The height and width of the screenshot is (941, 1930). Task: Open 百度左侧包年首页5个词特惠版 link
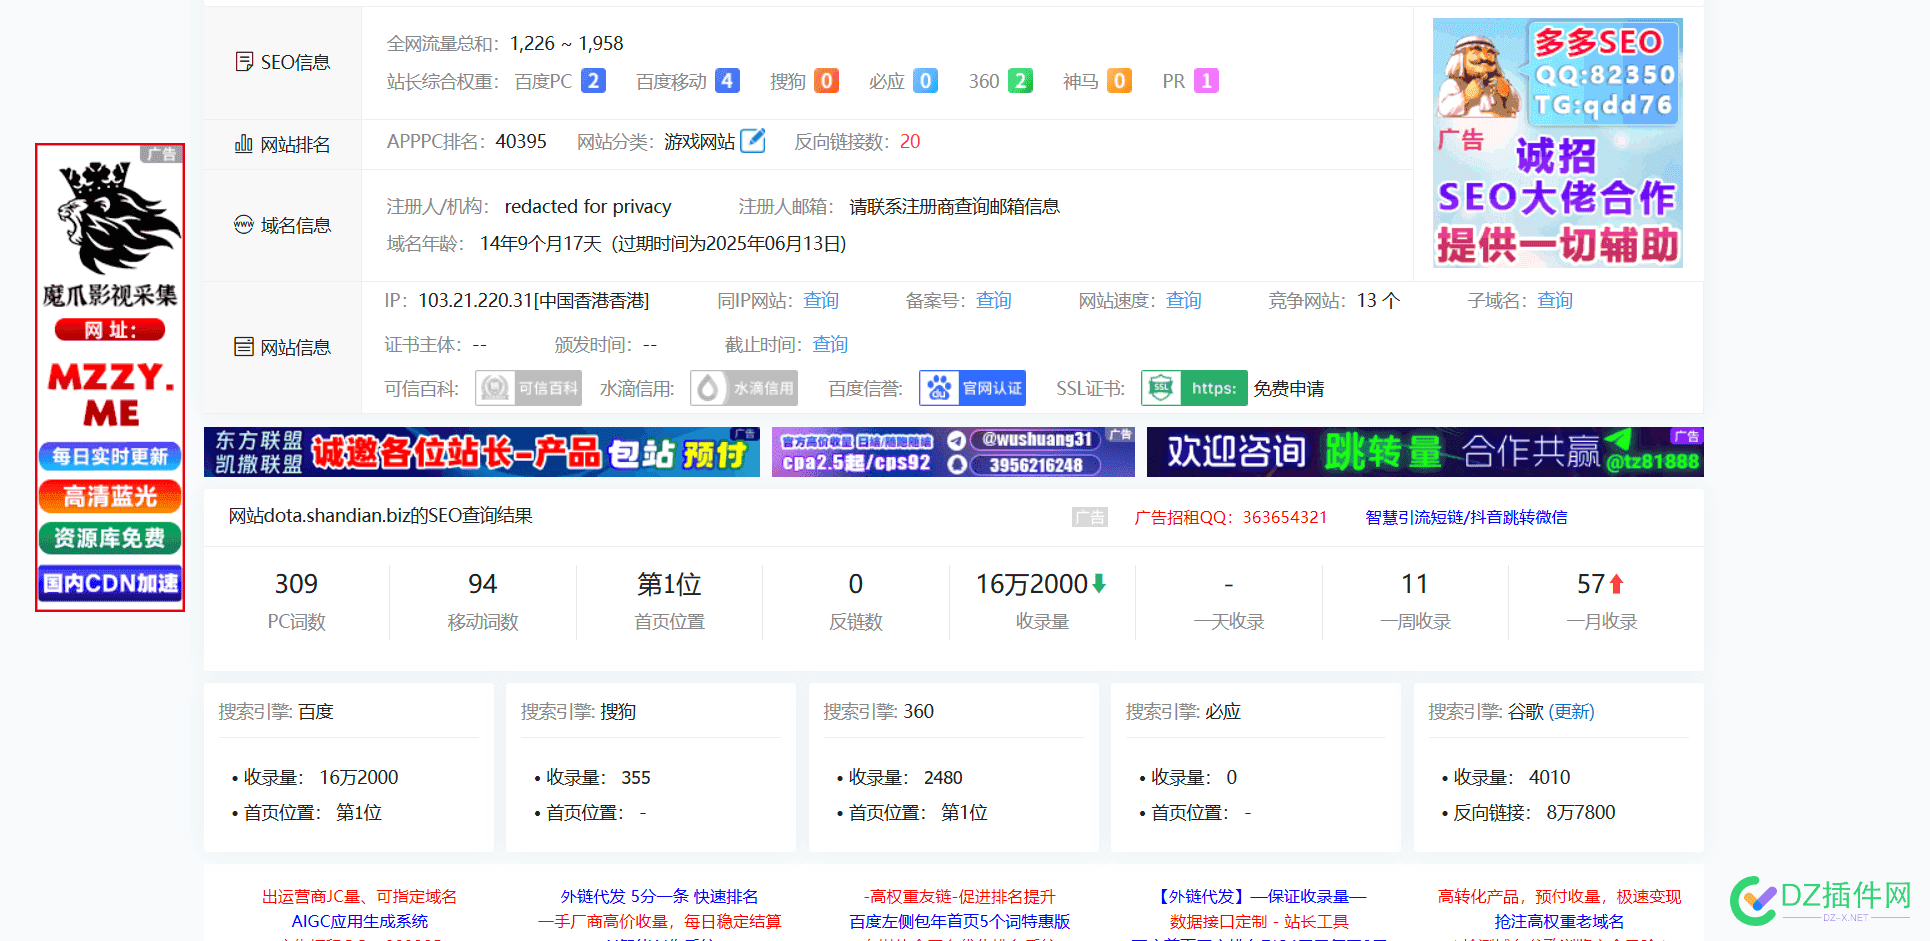tap(959, 921)
